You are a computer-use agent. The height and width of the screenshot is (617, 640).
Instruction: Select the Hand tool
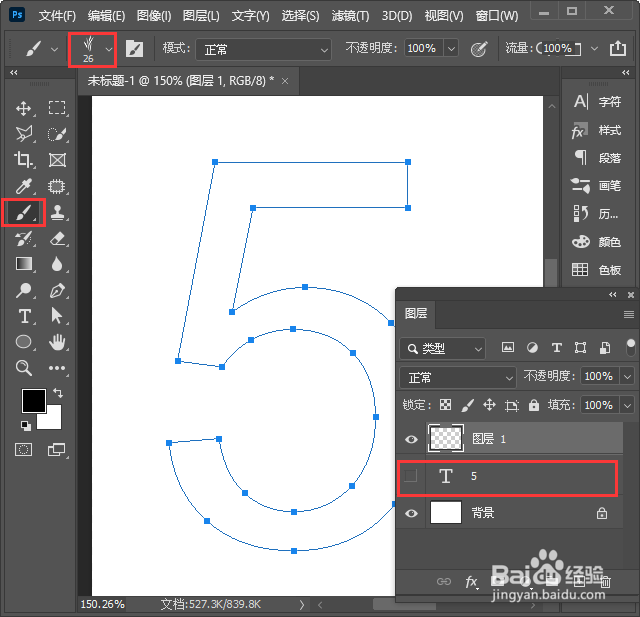click(57, 342)
